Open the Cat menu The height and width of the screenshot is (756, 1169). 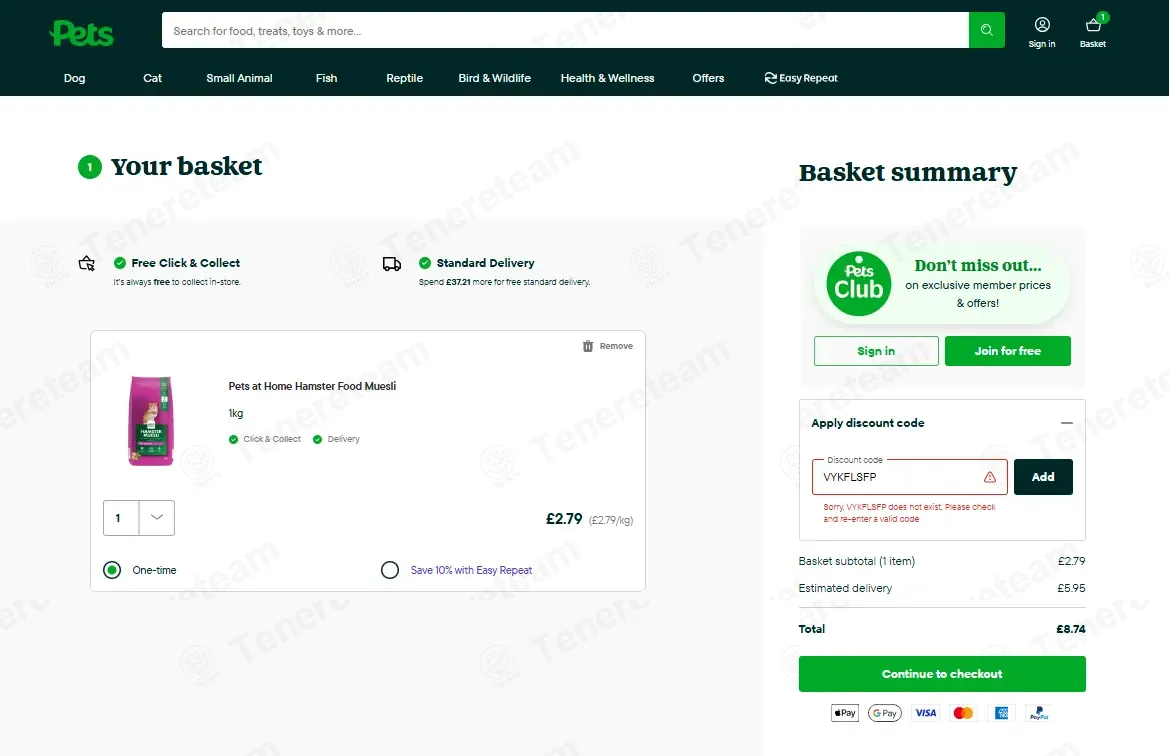pos(152,78)
